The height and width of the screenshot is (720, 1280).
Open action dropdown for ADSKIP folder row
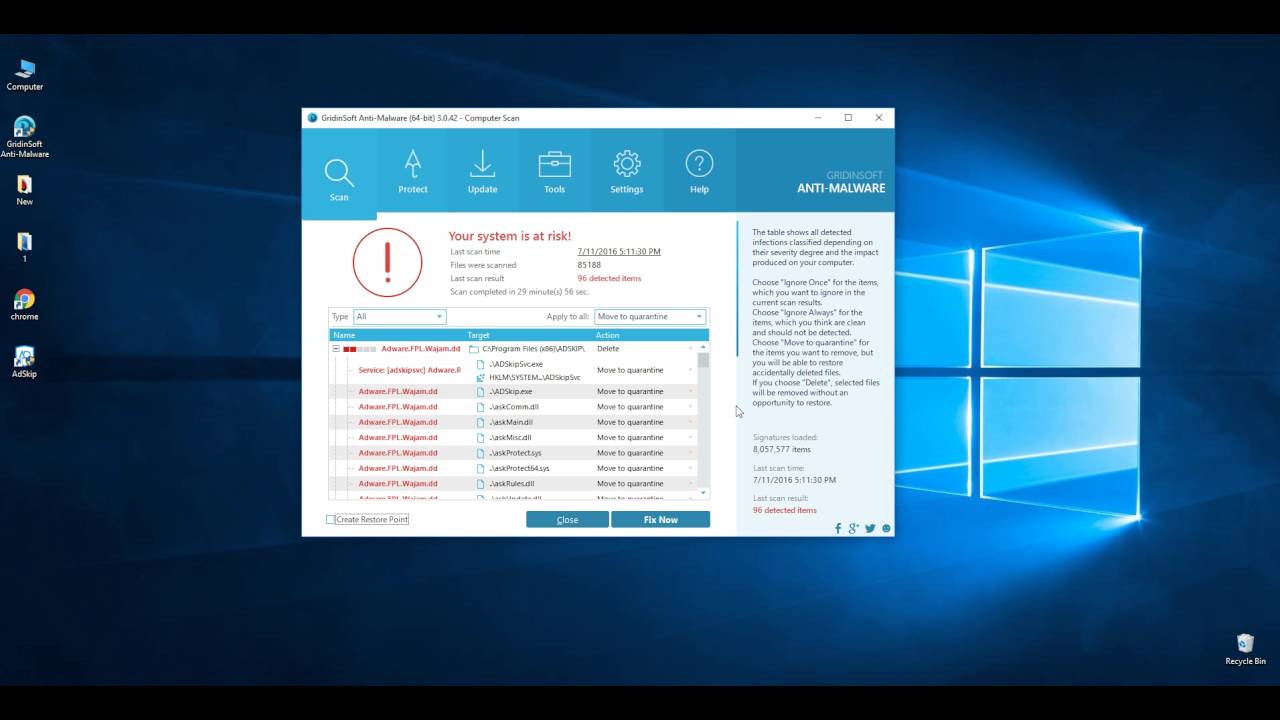pyautogui.click(x=690, y=349)
